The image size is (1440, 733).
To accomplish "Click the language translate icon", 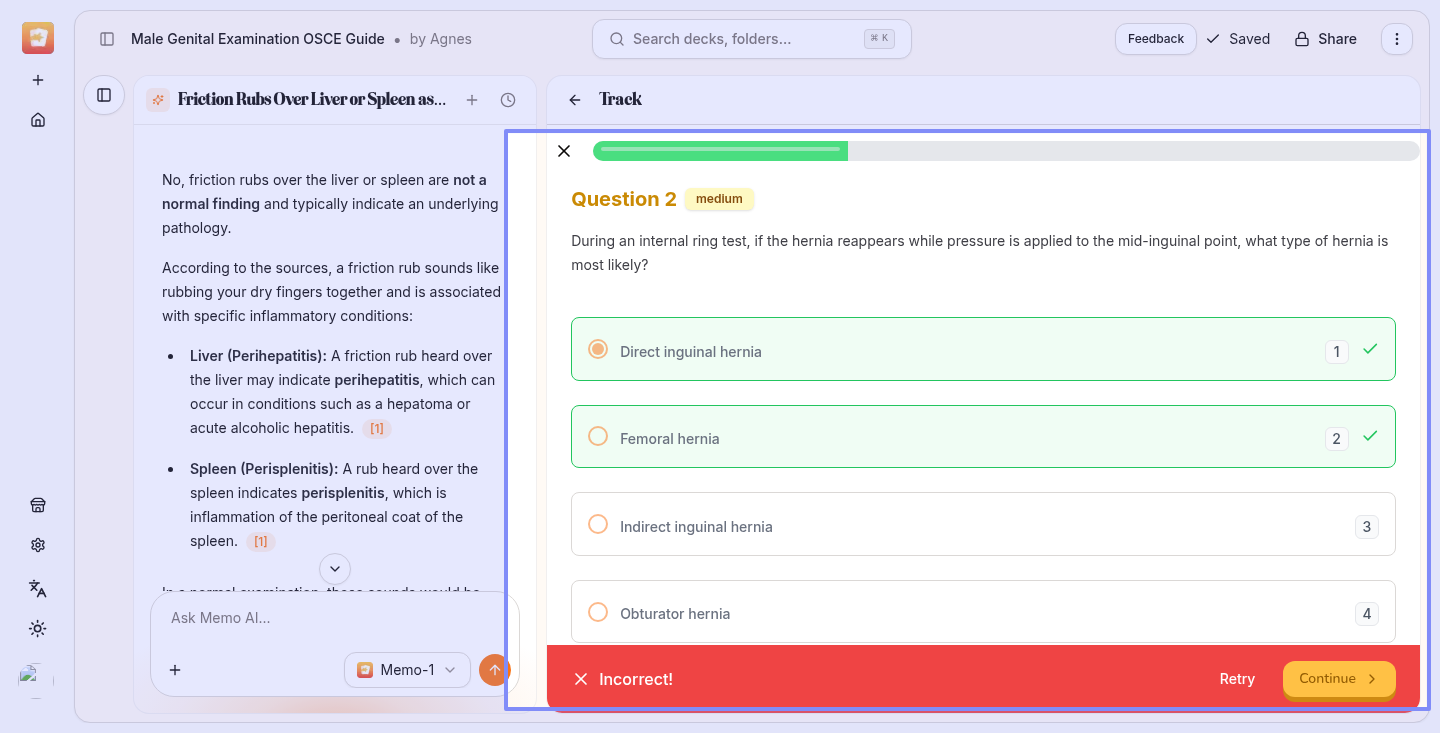I will (x=38, y=588).
